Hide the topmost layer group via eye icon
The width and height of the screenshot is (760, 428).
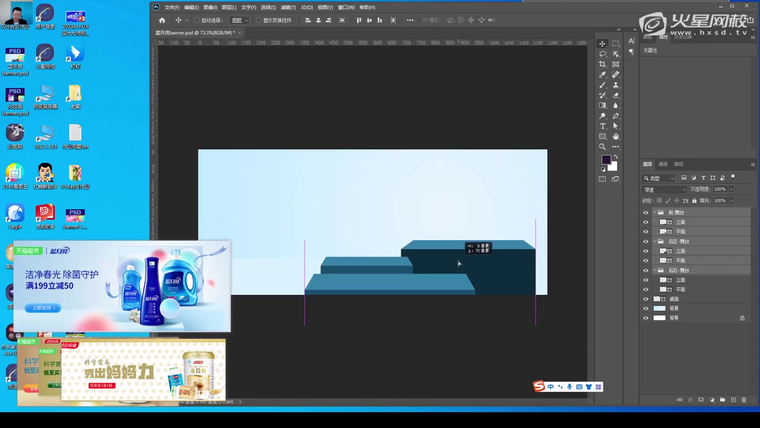pos(646,213)
